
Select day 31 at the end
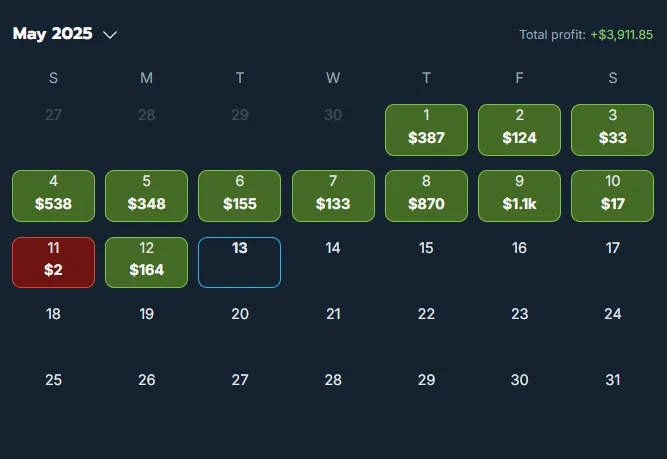click(x=613, y=380)
